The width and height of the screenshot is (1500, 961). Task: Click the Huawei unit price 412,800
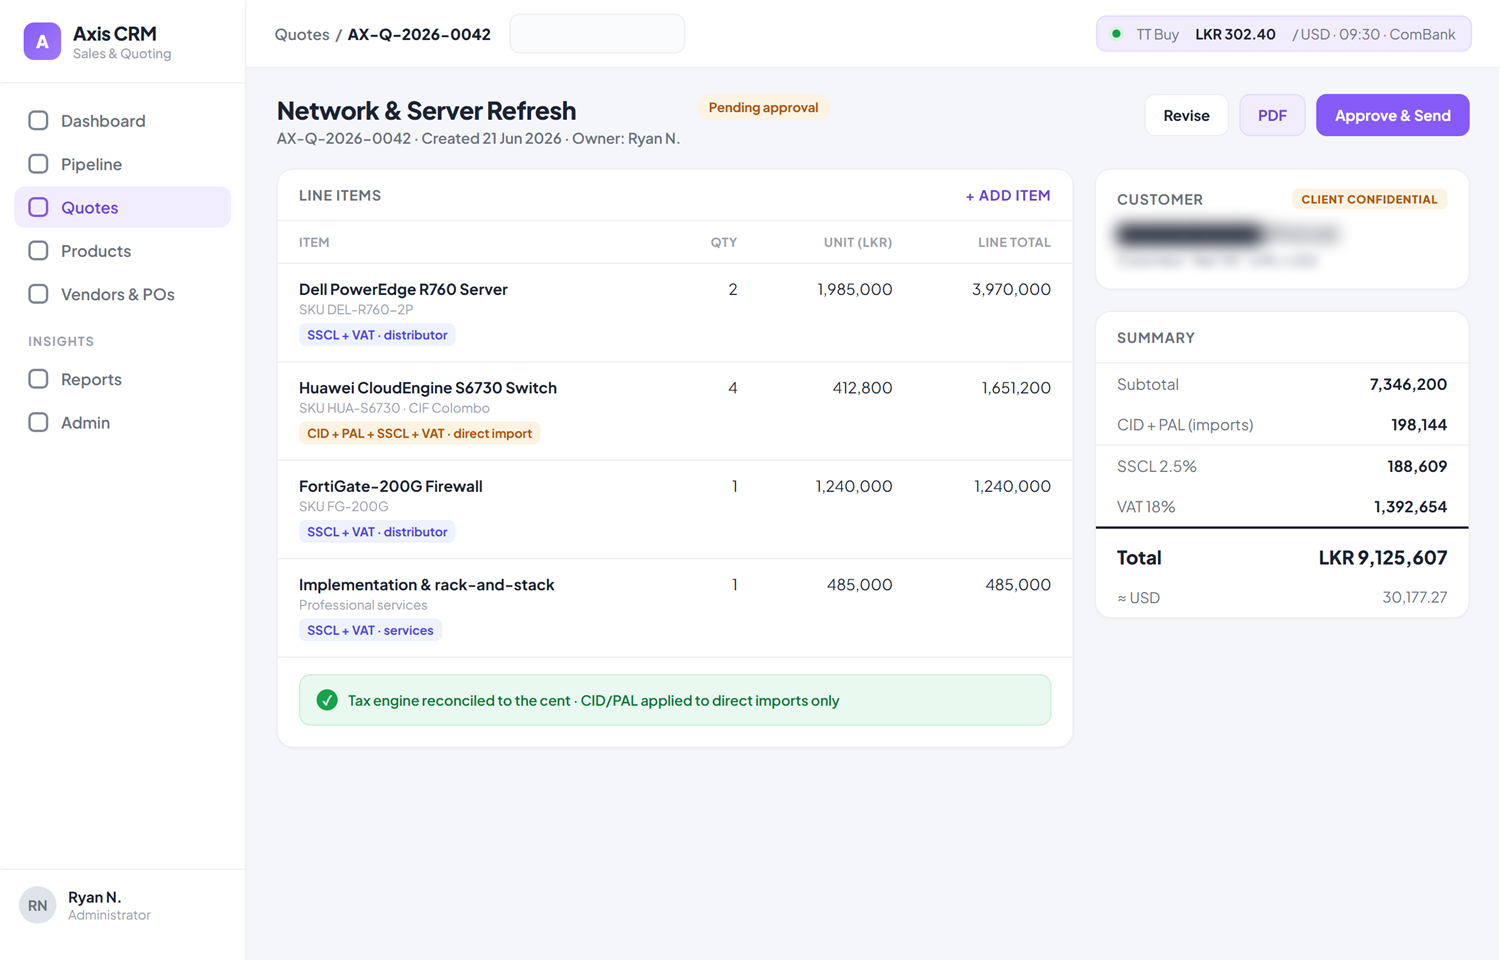click(x=862, y=388)
